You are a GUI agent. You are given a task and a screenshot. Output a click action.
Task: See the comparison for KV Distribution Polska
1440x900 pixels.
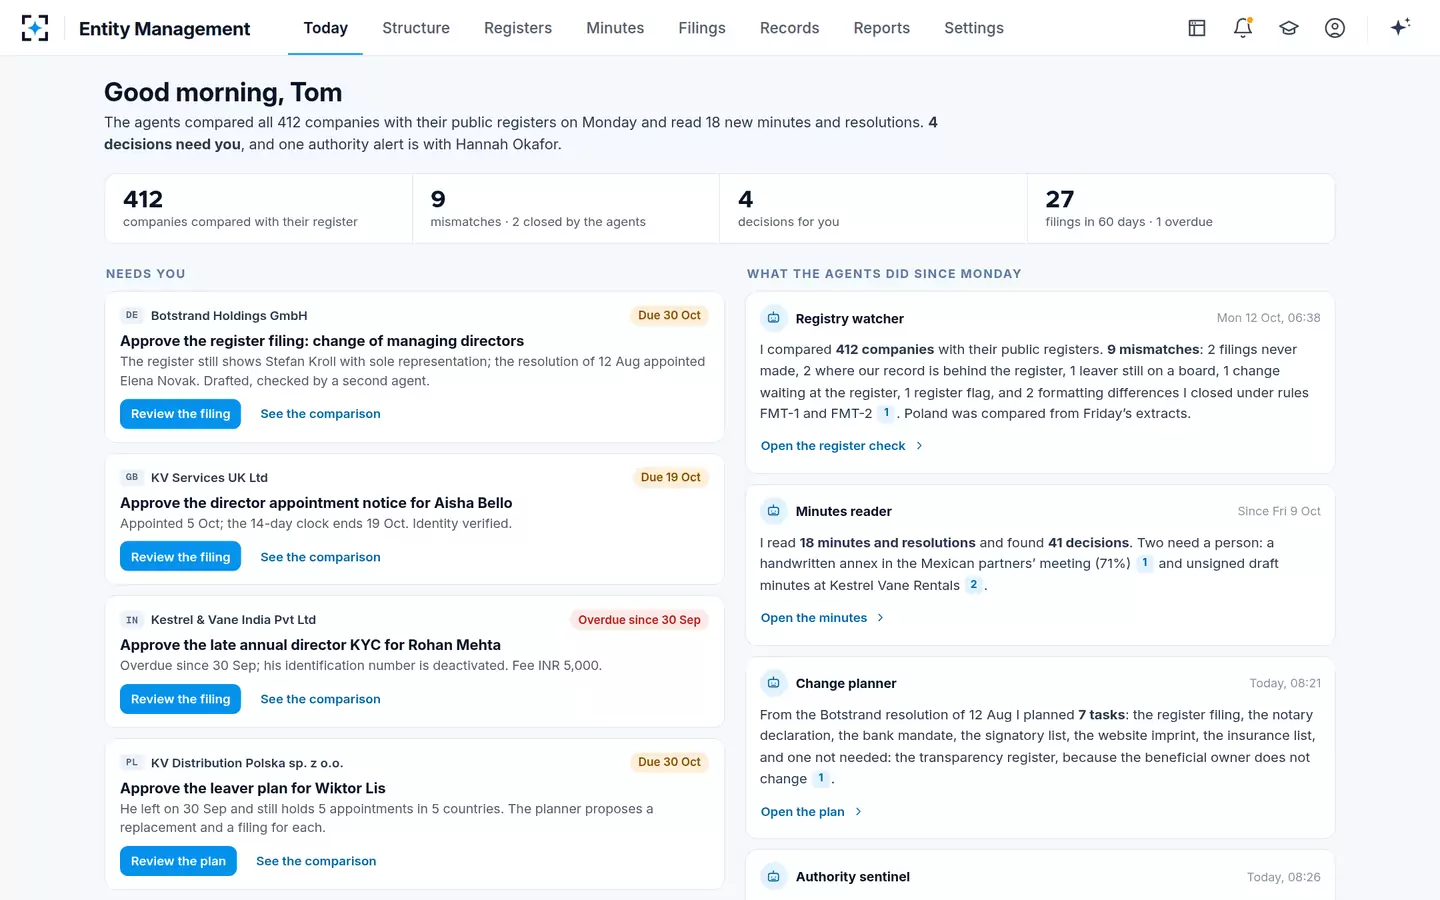click(316, 861)
